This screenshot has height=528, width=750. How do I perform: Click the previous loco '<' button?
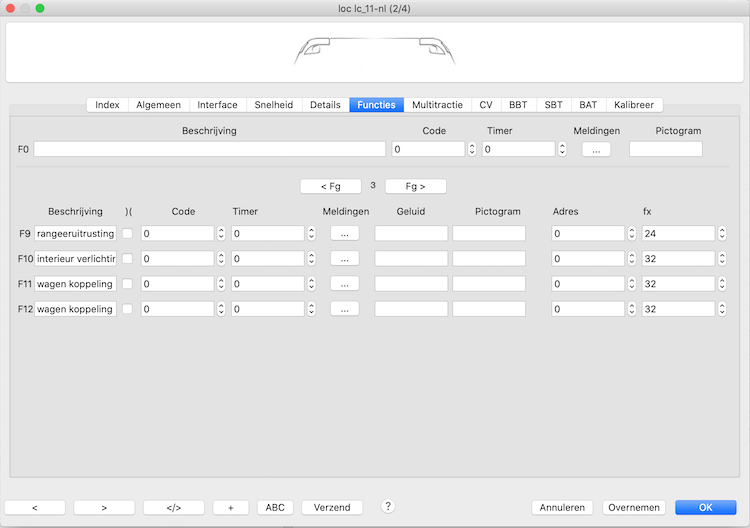35,507
